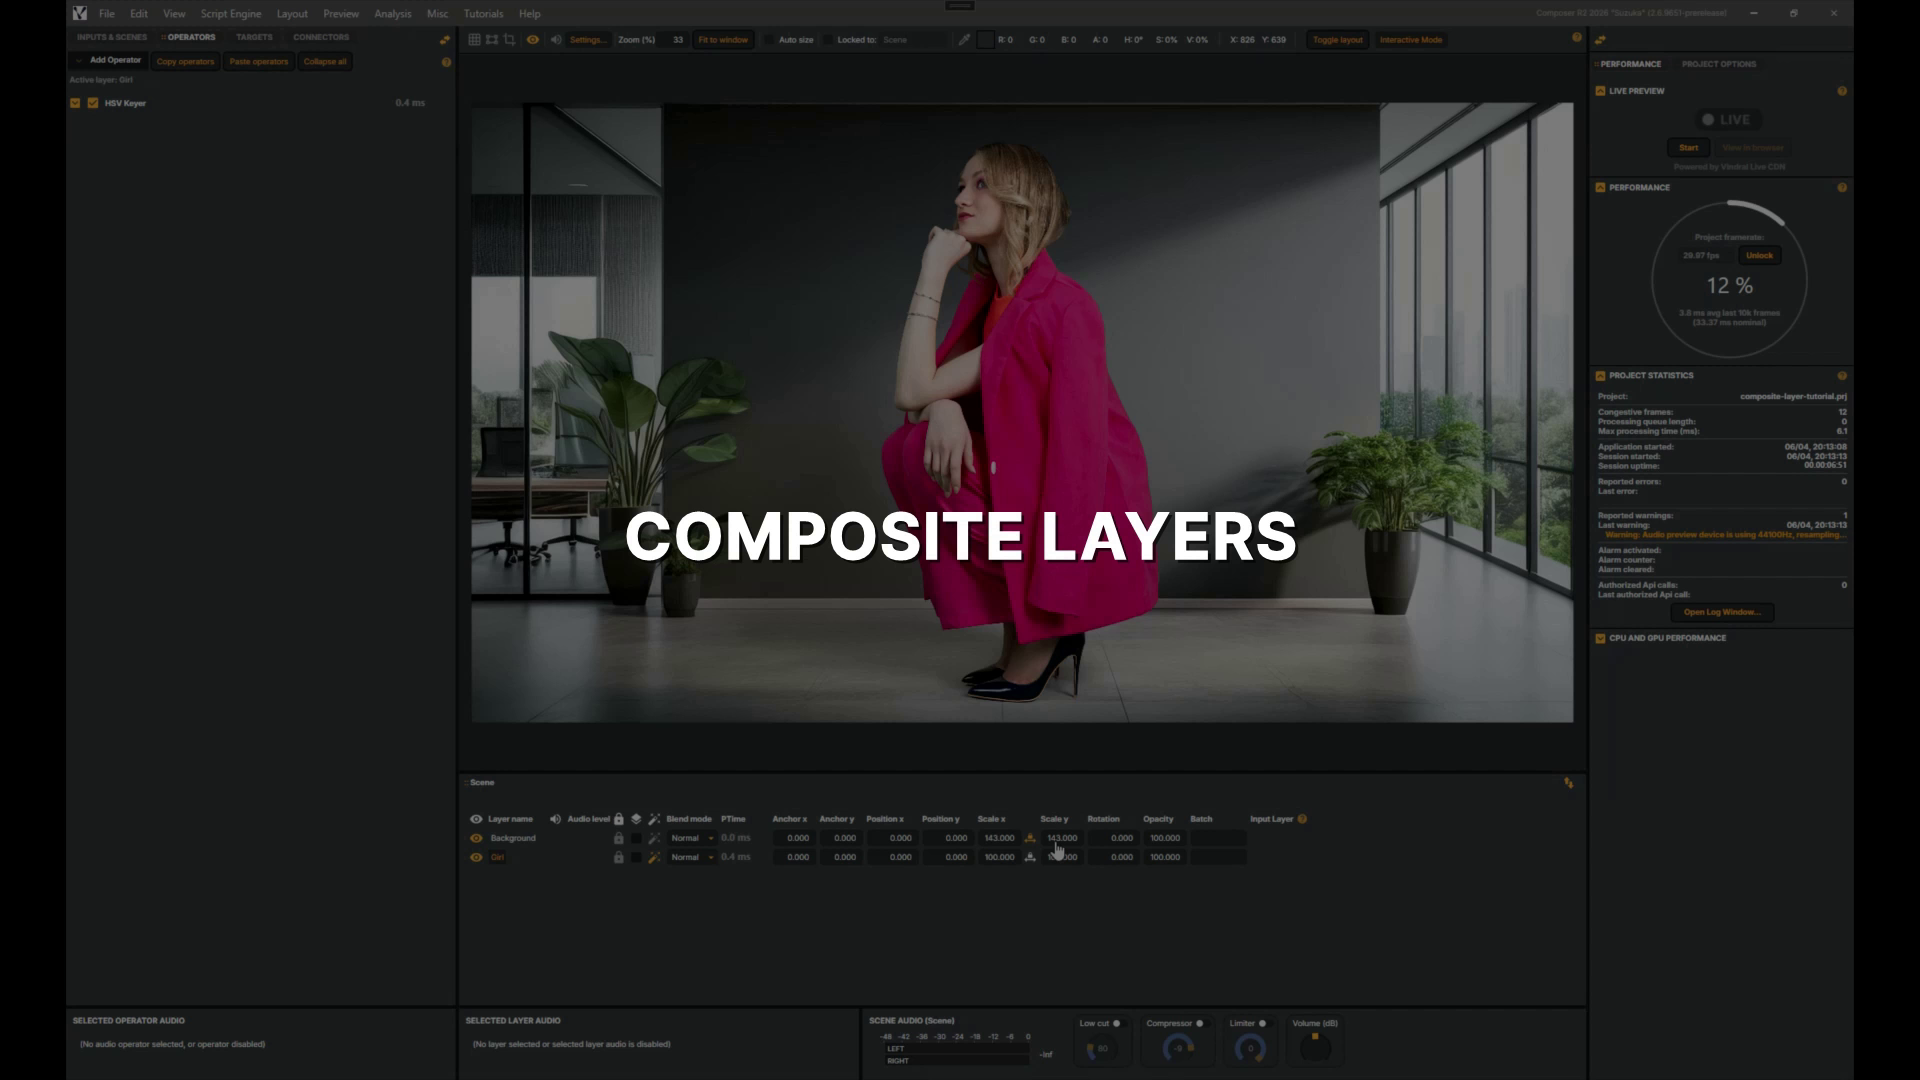1920x1080 pixels.
Task: Click the grid overlay icon in preview toolbar
Action: click(x=475, y=40)
